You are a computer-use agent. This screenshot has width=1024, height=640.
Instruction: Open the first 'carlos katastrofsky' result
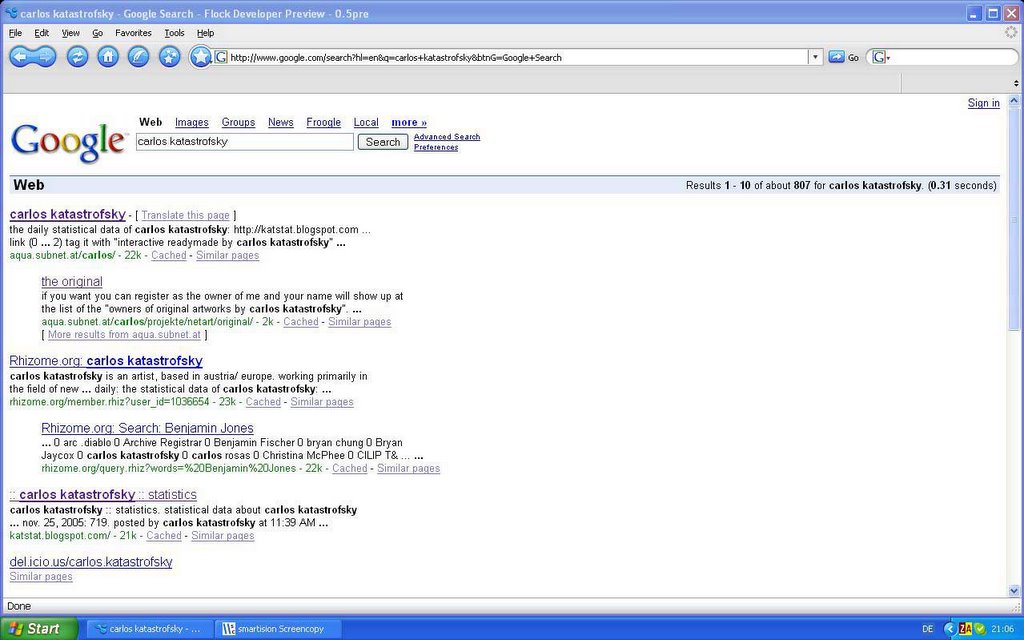click(68, 214)
